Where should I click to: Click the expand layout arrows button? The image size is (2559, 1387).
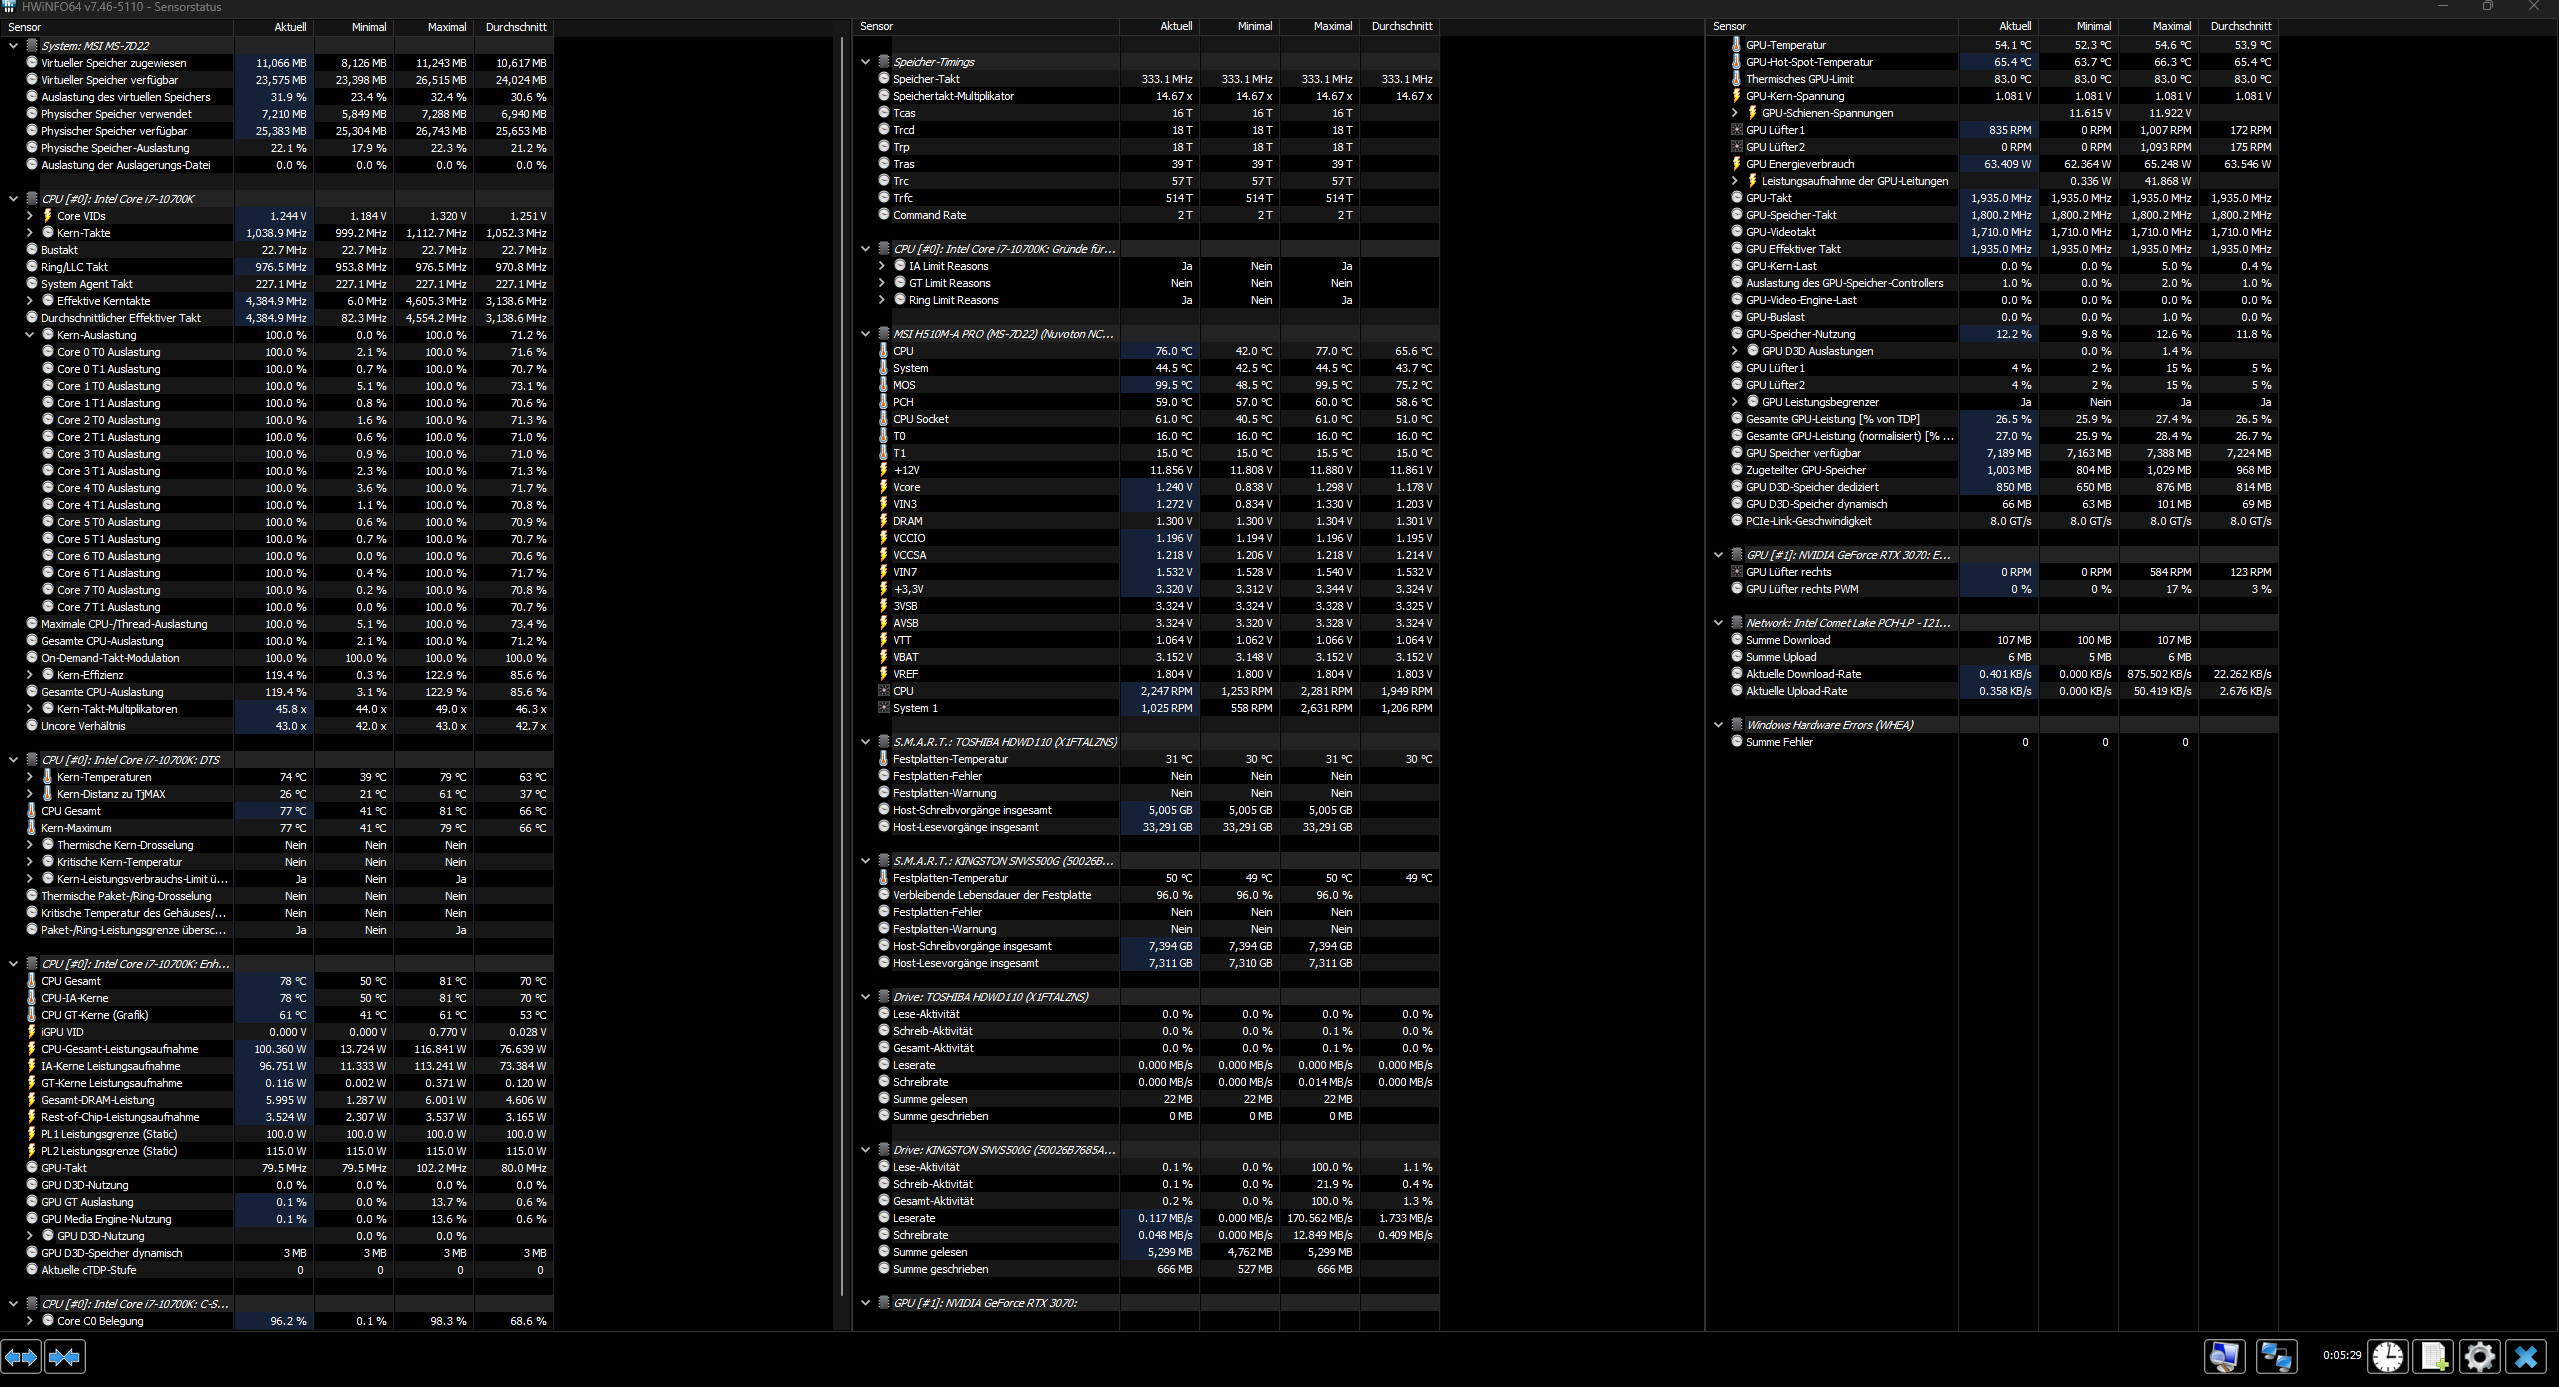click(21, 1357)
